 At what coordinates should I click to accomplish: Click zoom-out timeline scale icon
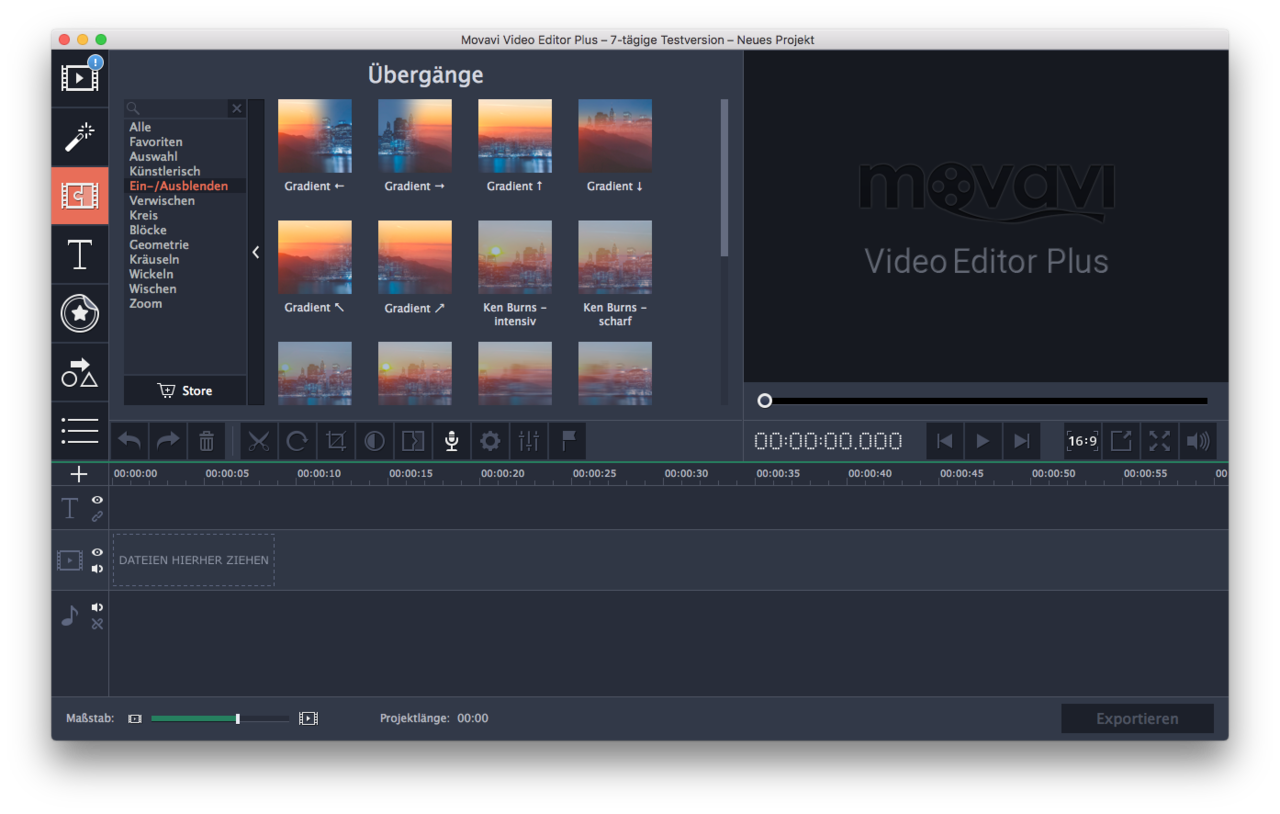tap(135, 719)
